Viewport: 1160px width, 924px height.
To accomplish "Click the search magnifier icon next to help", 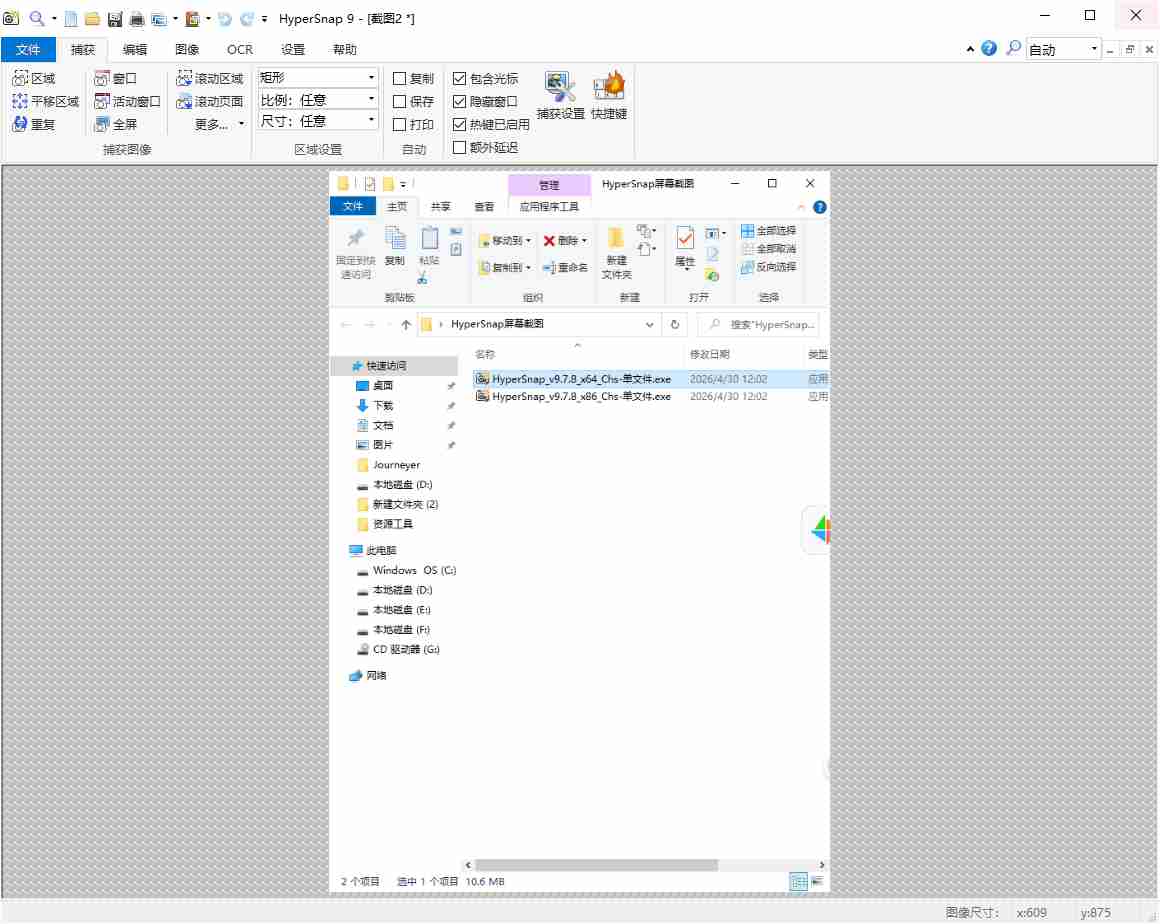I will (x=1013, y=48).
